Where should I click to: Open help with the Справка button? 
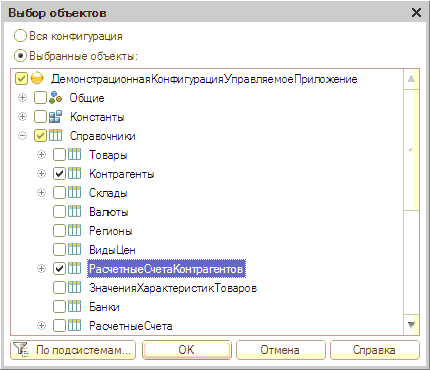click(x=375, y=350)
